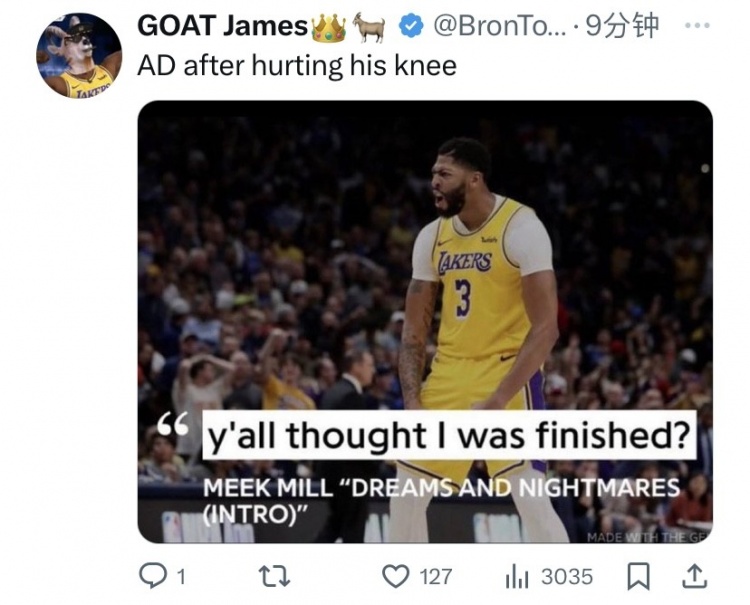Open the view analytics bar-chart icon
Screen dimensions: 750x605
[517, 576]
